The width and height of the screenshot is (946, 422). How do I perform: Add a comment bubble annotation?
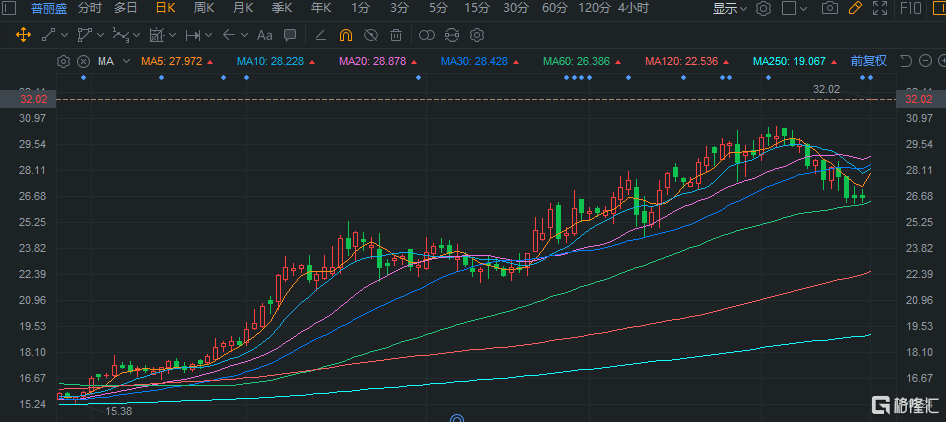[x=290, y=35]
